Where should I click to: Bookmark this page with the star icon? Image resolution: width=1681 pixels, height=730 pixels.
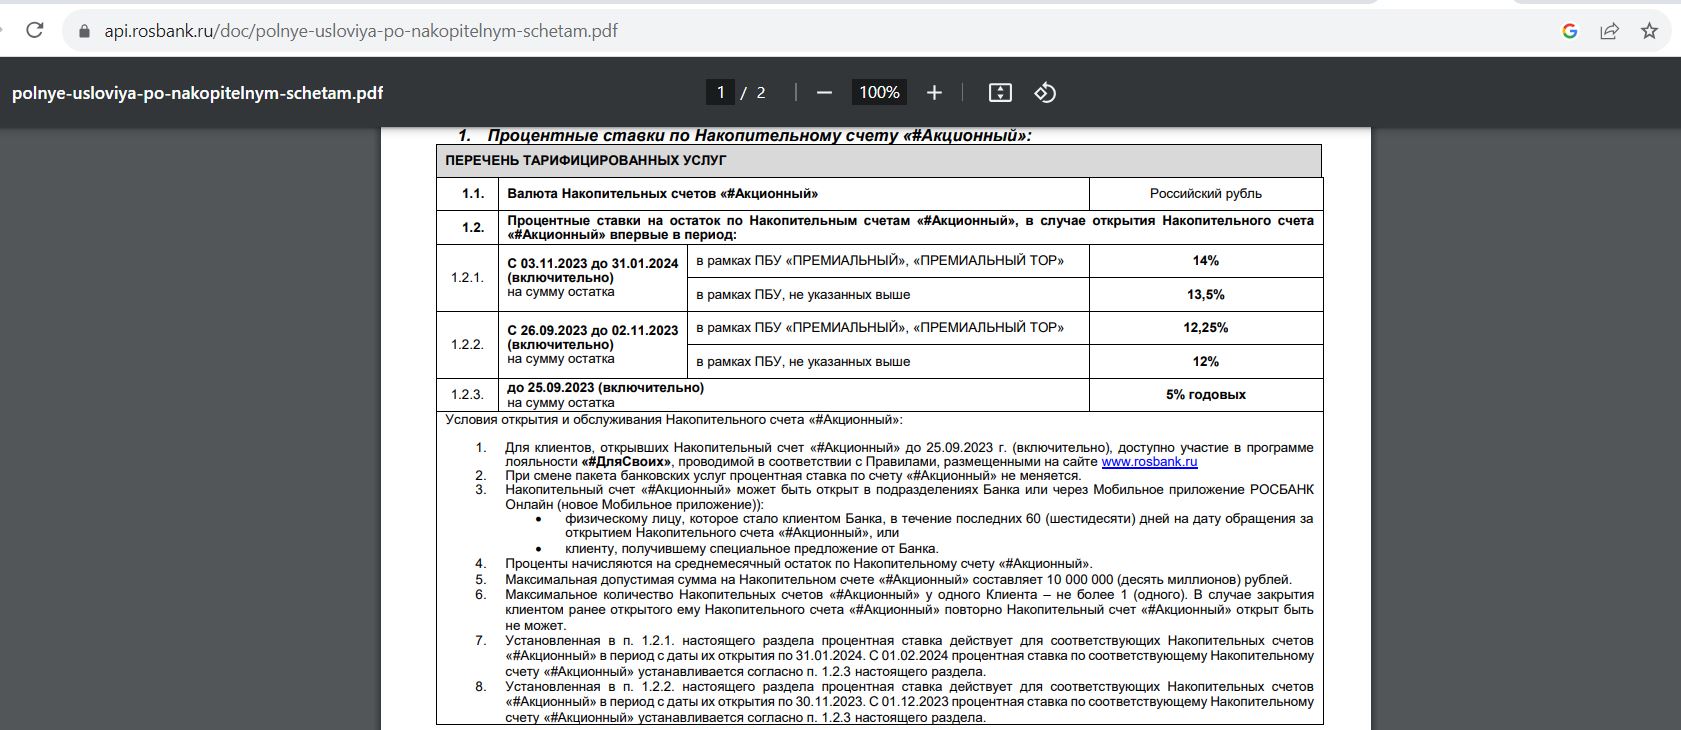[1650, 31]
